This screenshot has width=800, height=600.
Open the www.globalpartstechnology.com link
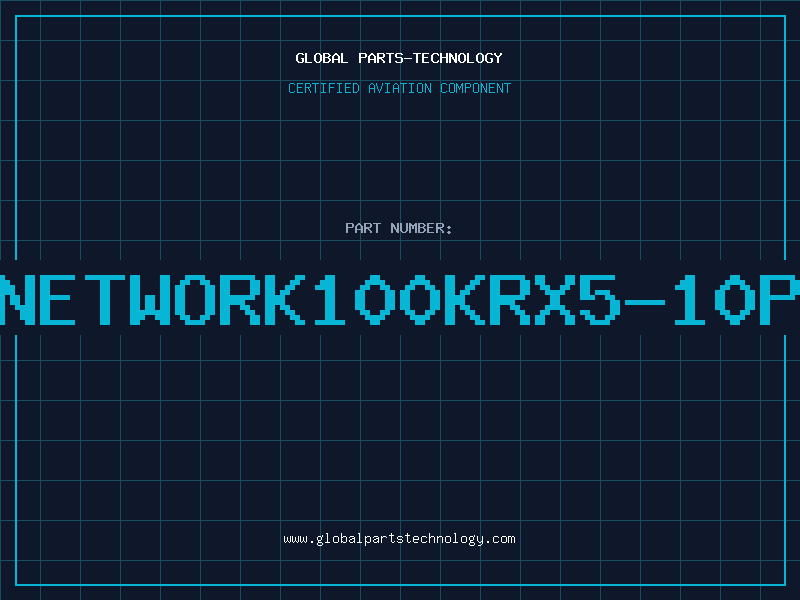click(x=399, y=539)
